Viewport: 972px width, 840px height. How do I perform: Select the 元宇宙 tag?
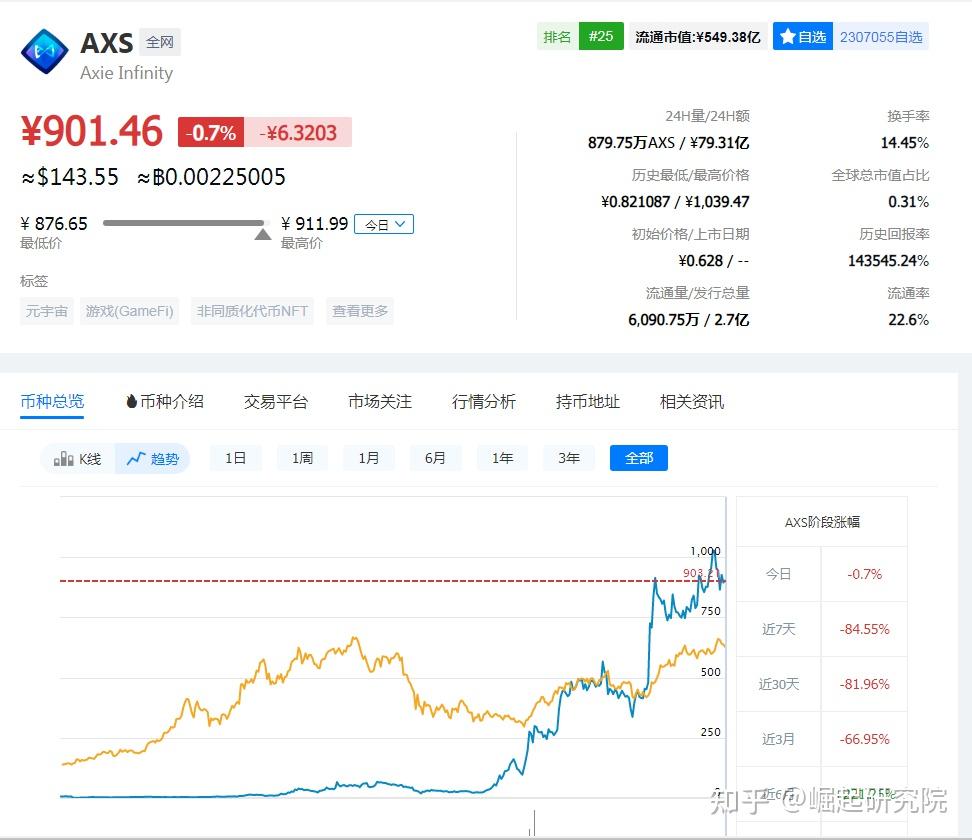coord(46,311)
